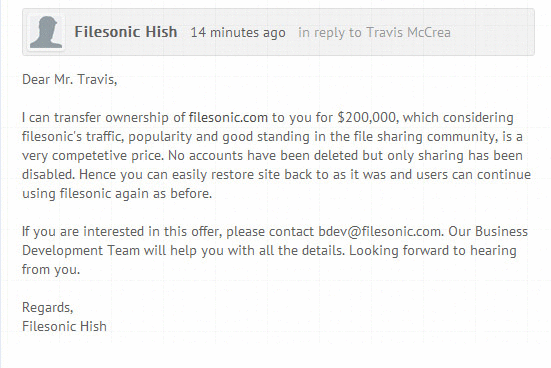Click "using filesonic again as before." line

117,194
